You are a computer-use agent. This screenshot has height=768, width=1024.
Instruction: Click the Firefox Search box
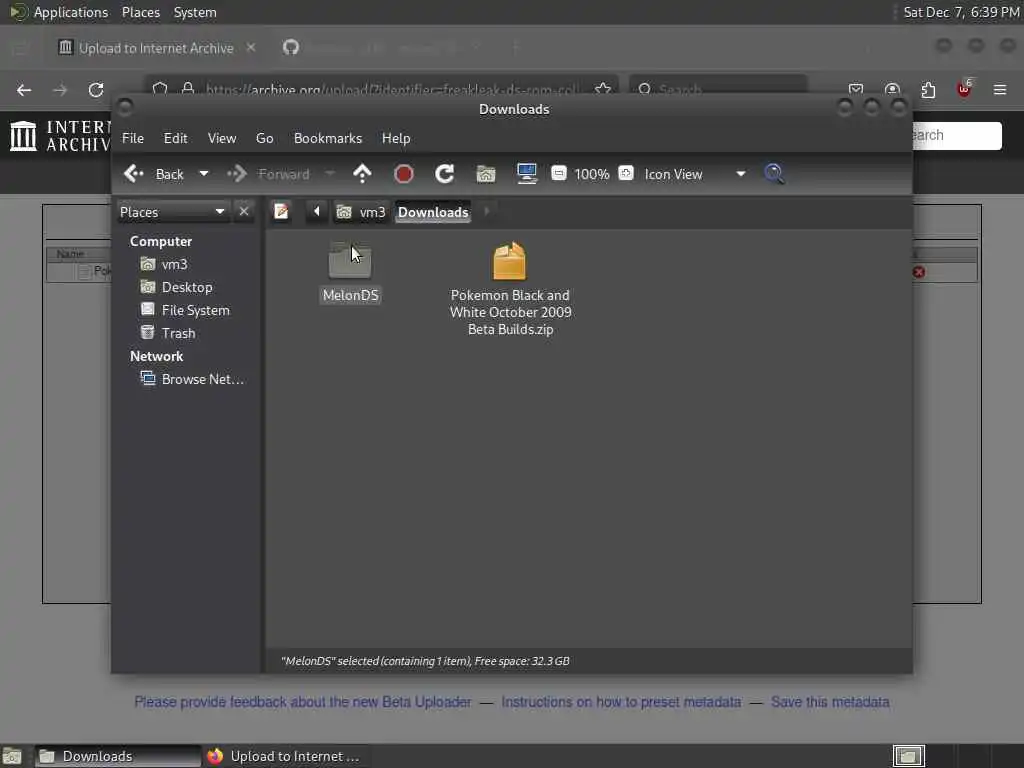point(717,89)
